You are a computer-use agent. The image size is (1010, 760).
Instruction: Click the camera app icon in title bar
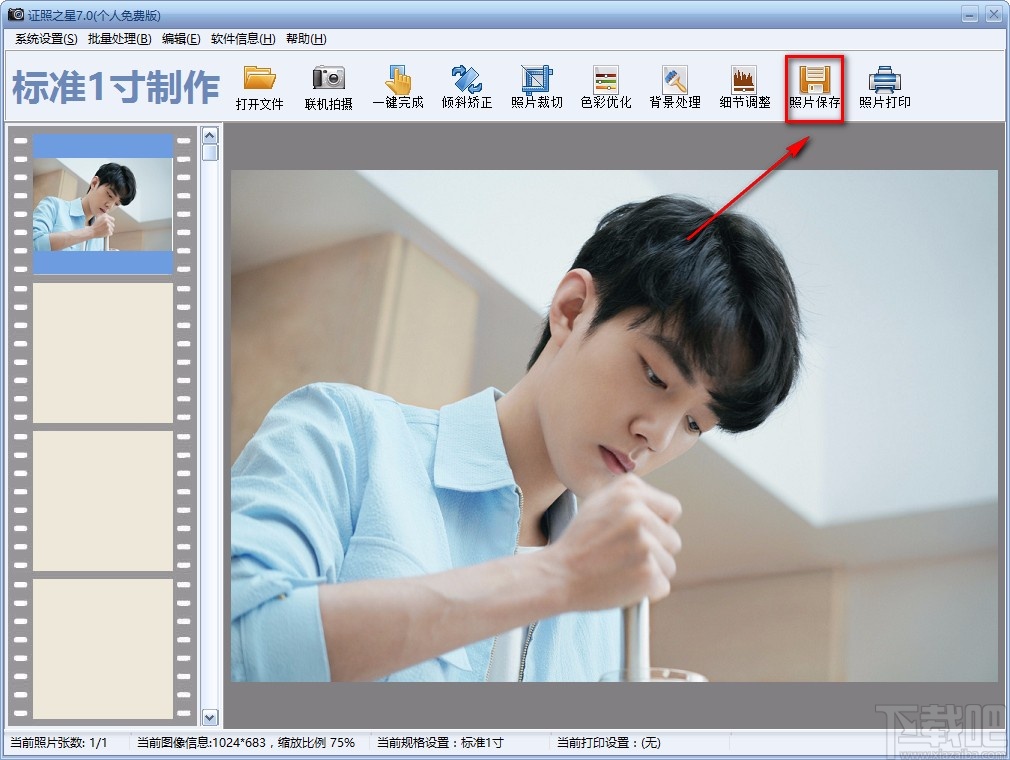tap(15, 14)
